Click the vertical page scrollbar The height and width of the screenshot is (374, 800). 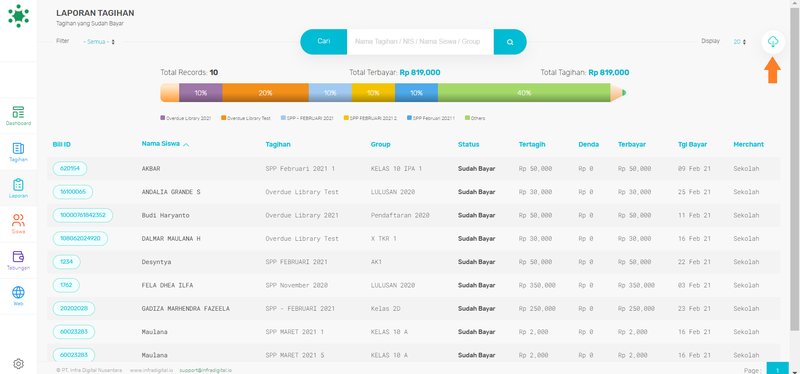pos(795,168)
